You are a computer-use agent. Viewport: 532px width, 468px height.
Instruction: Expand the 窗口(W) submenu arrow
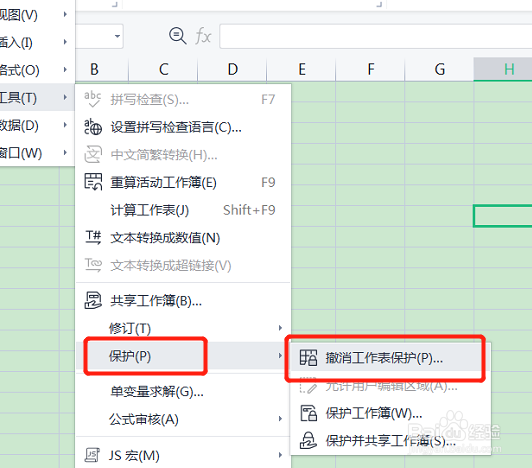65,153
